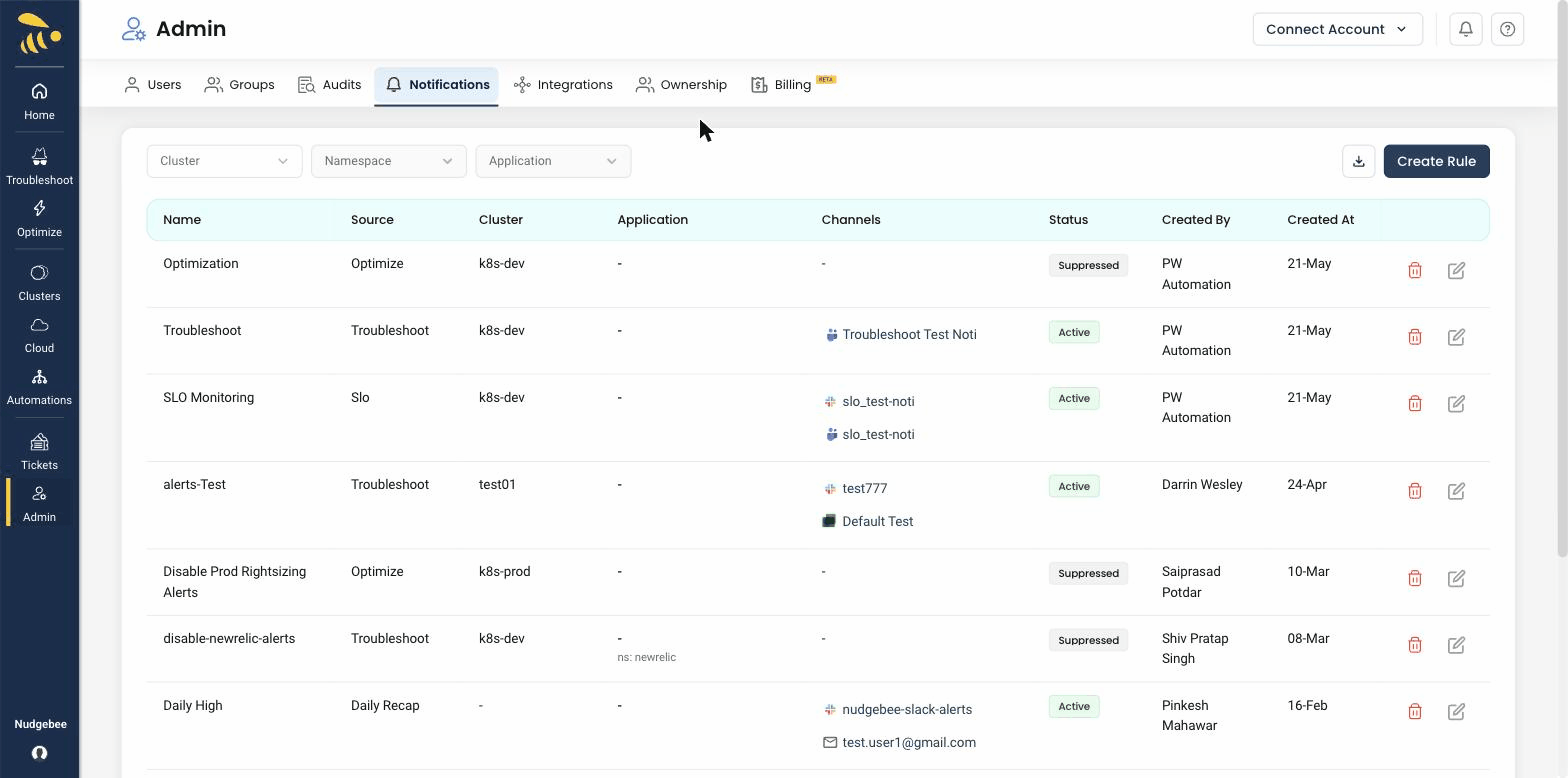The height and width of the screenshot is (778, 1568).
Task: Delete the disable-newrelic-alerts rule
Action: click(1414, 645)
